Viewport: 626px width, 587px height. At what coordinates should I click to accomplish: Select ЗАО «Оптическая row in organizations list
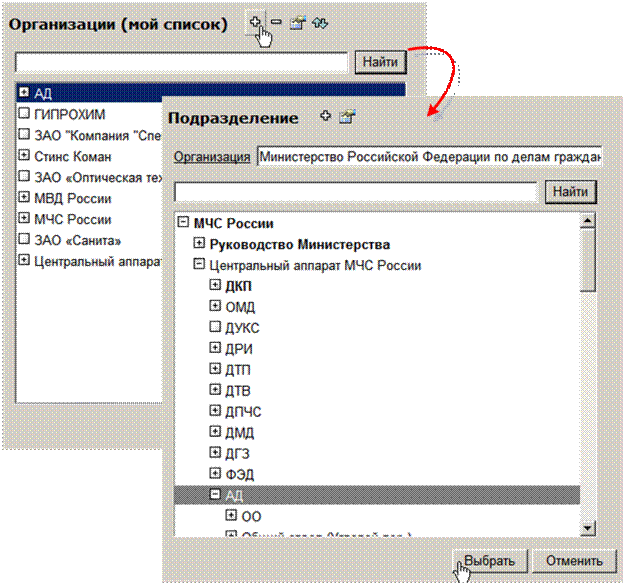(x=98, y=178)
